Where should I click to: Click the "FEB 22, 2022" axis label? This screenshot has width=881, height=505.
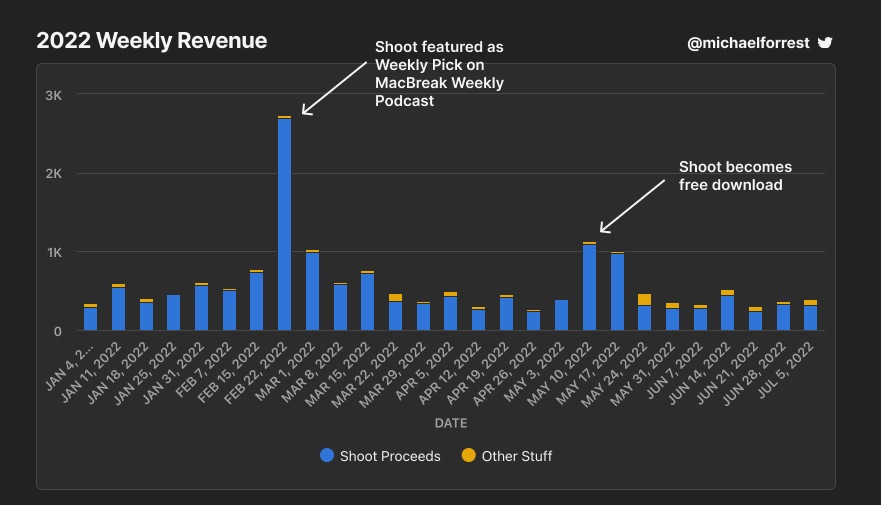256,373
